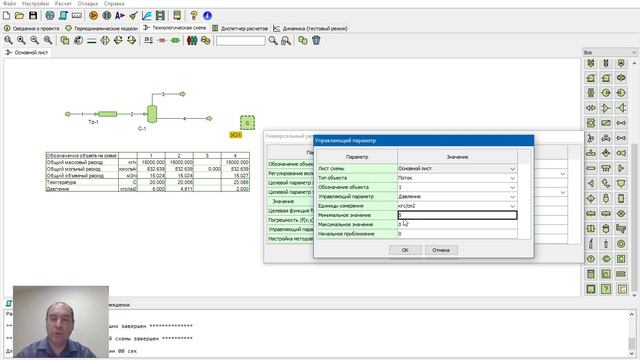Open the blue info about icon
Screen dimensions: 640x360
[207, 16]
